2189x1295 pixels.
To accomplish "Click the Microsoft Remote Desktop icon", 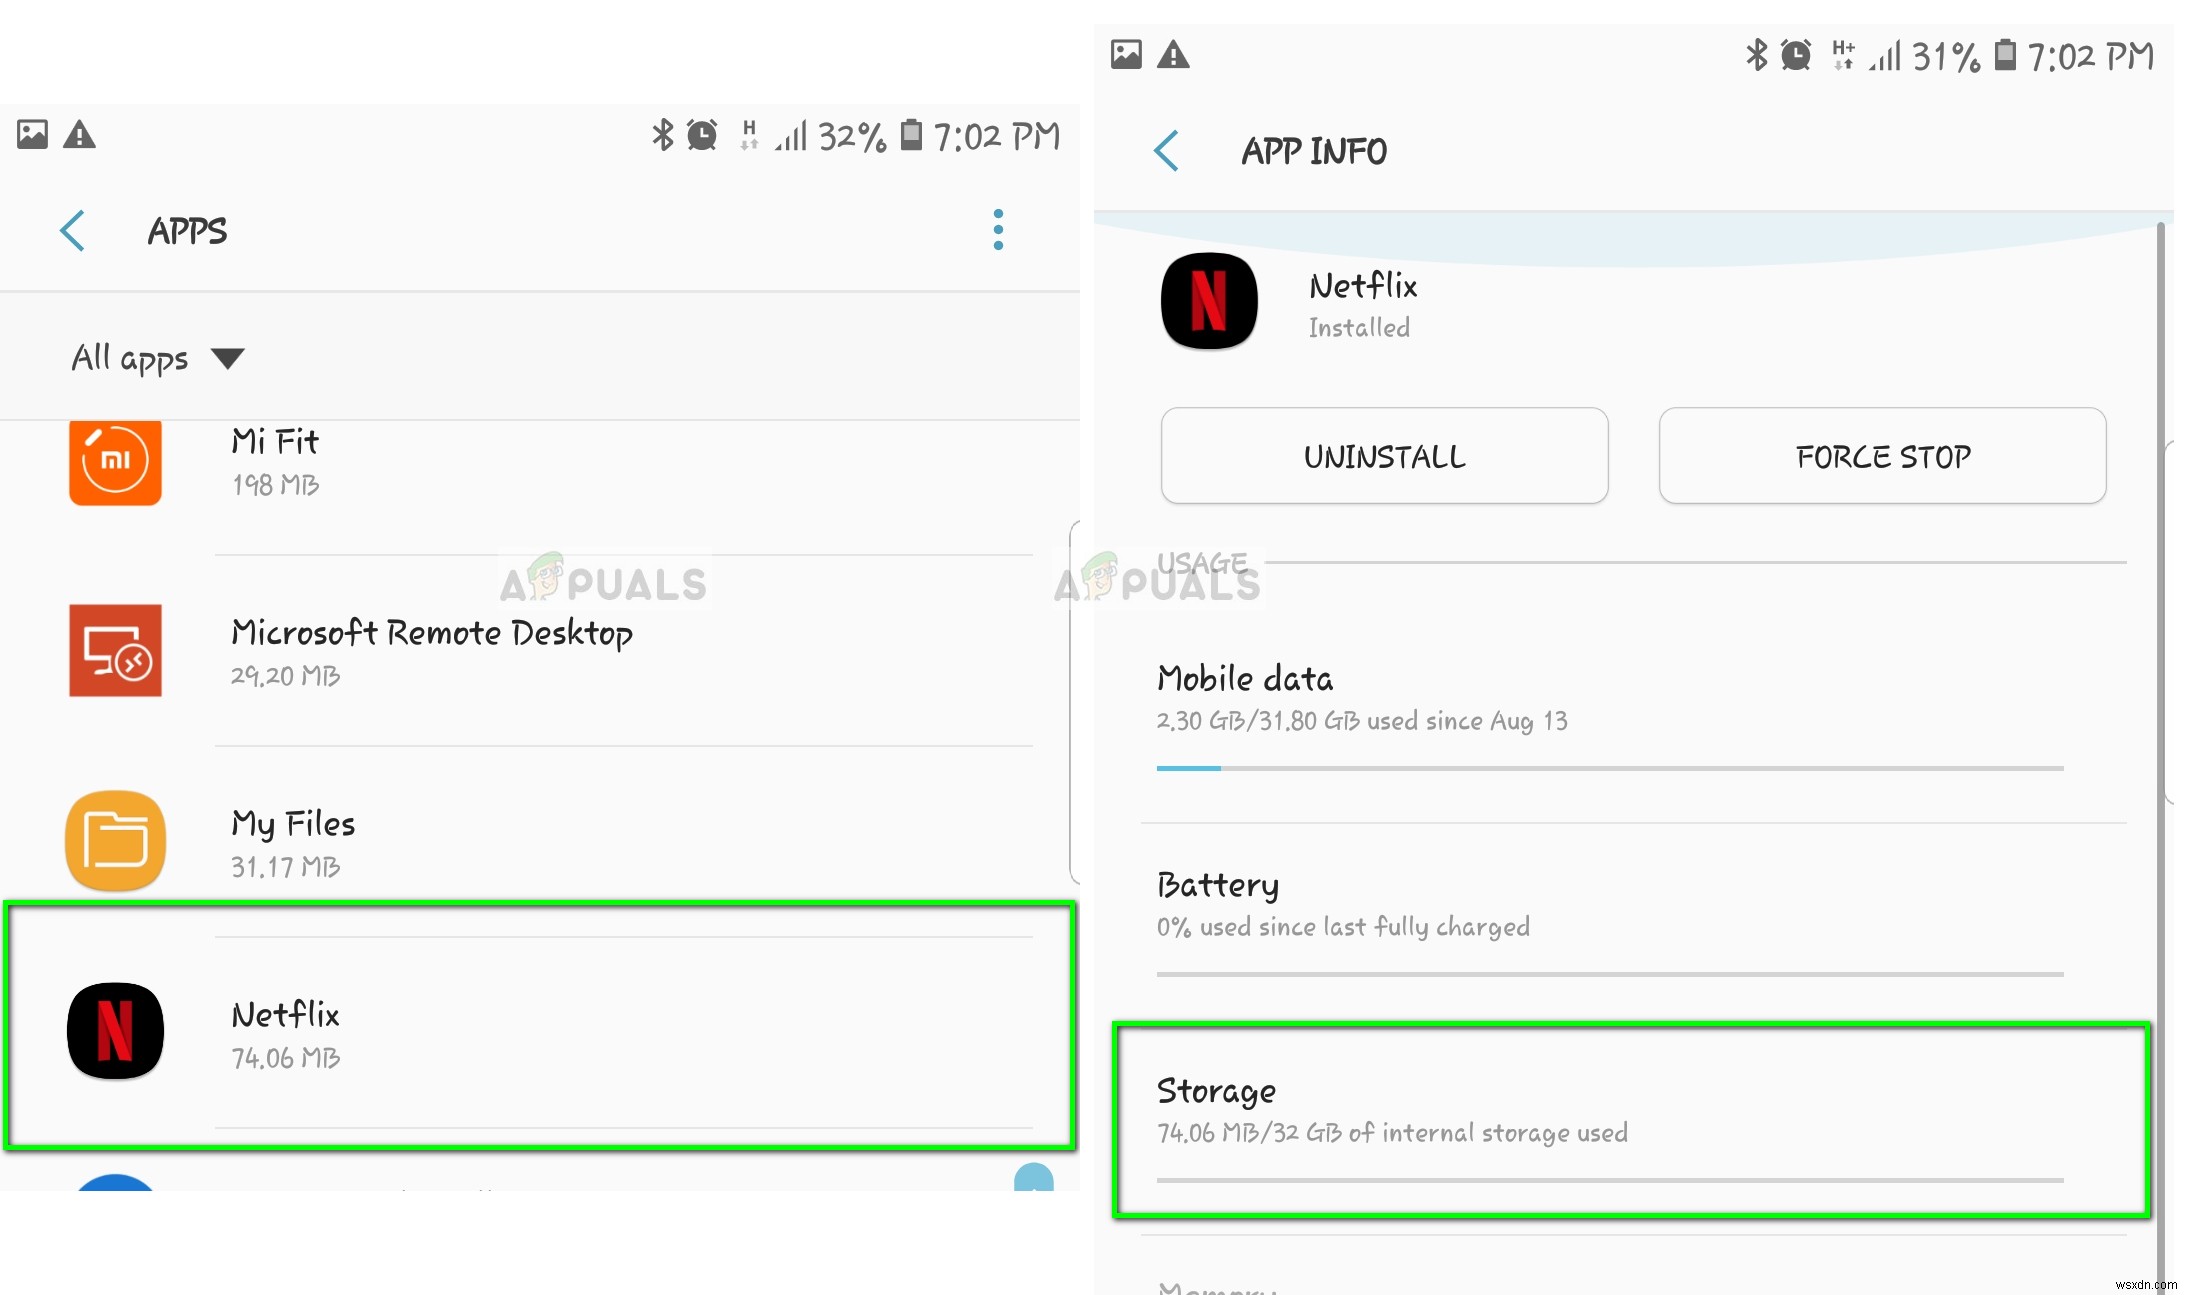I will tap(117, 649).
